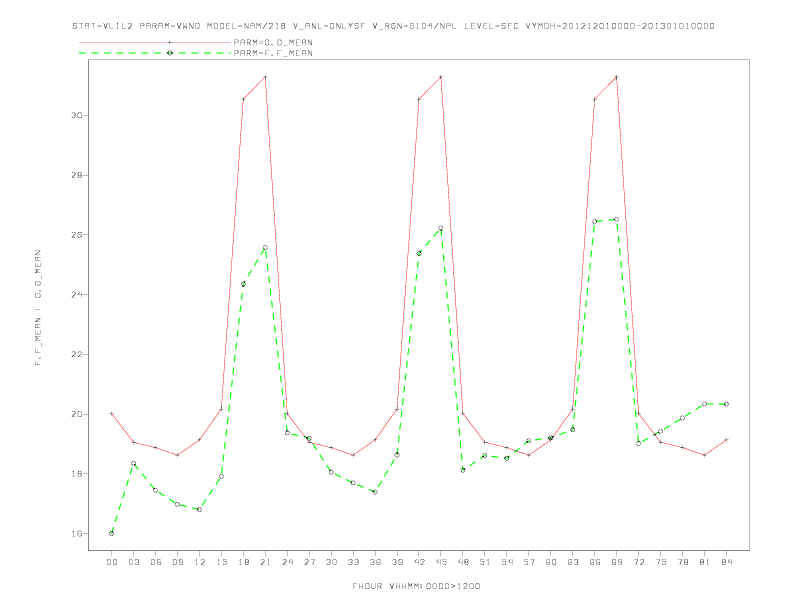
Task: Click x-axis tick label 21
Action: [x=265, y=562]
